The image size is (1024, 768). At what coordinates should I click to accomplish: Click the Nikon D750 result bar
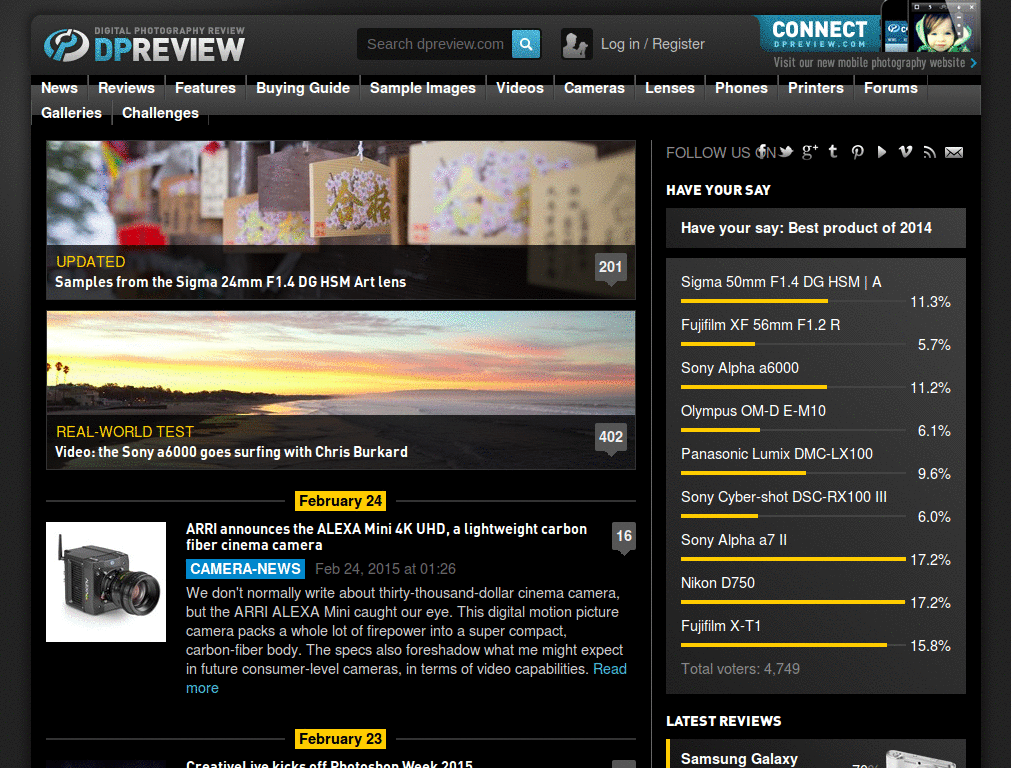[793, 602]
